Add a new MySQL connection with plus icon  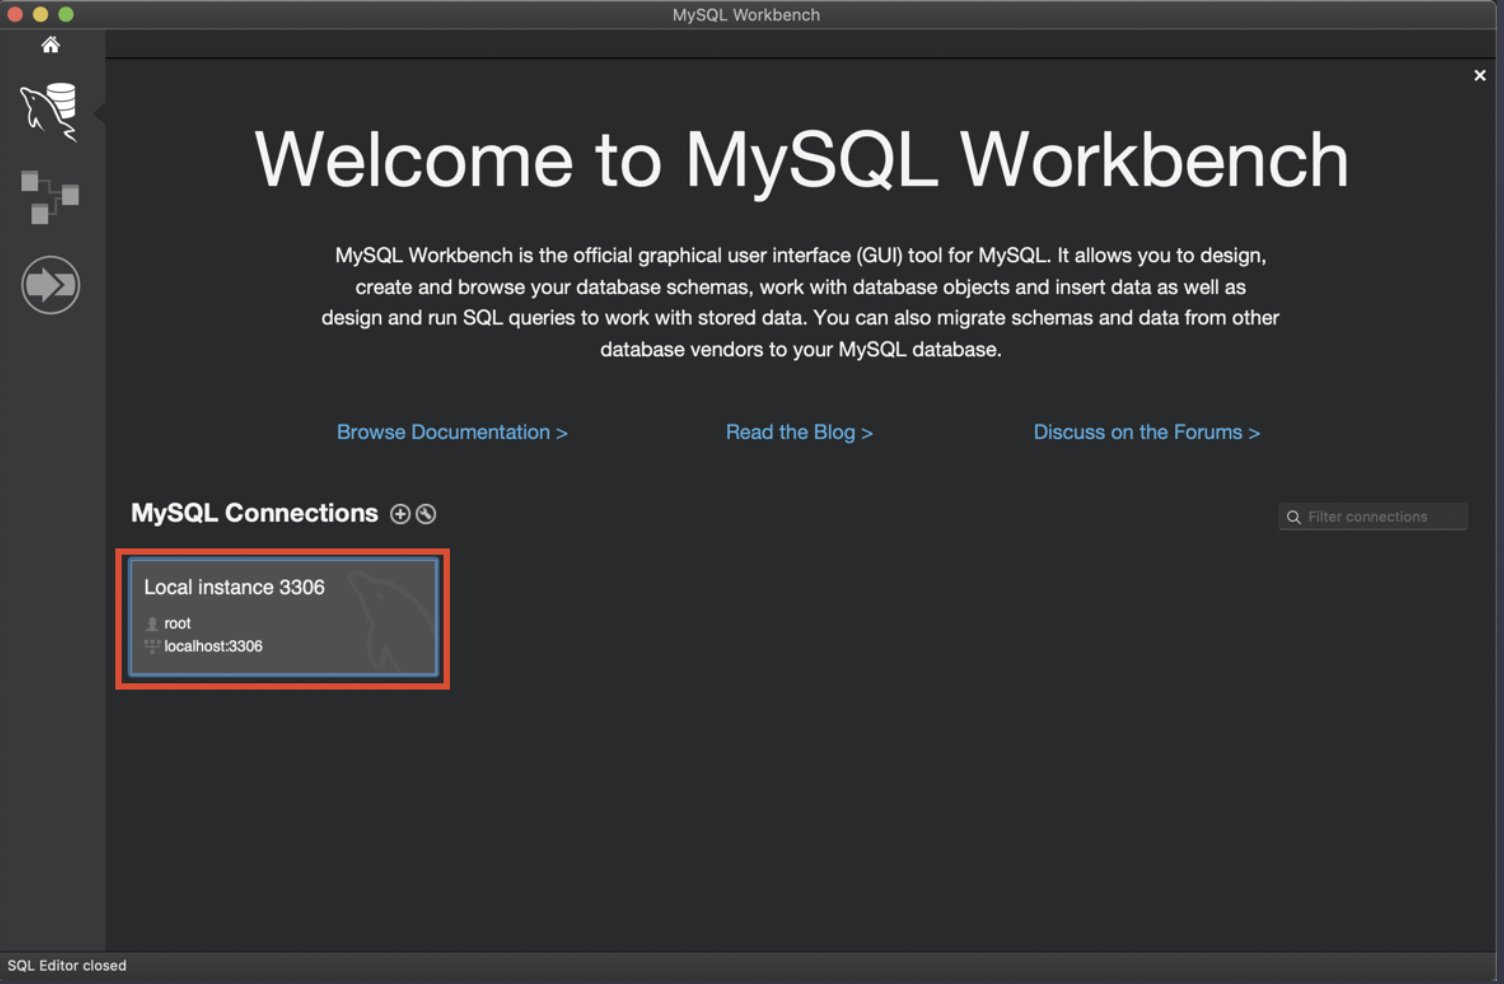point(400,514)
